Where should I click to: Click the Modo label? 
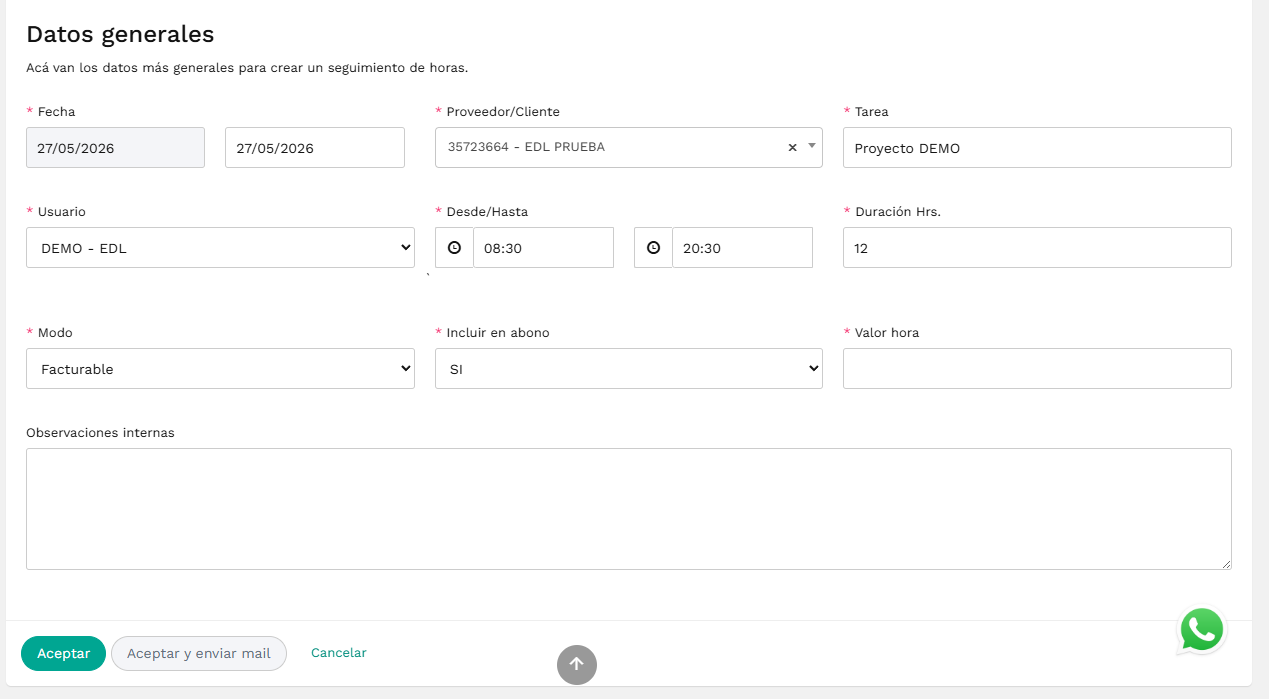pos(55,333)
